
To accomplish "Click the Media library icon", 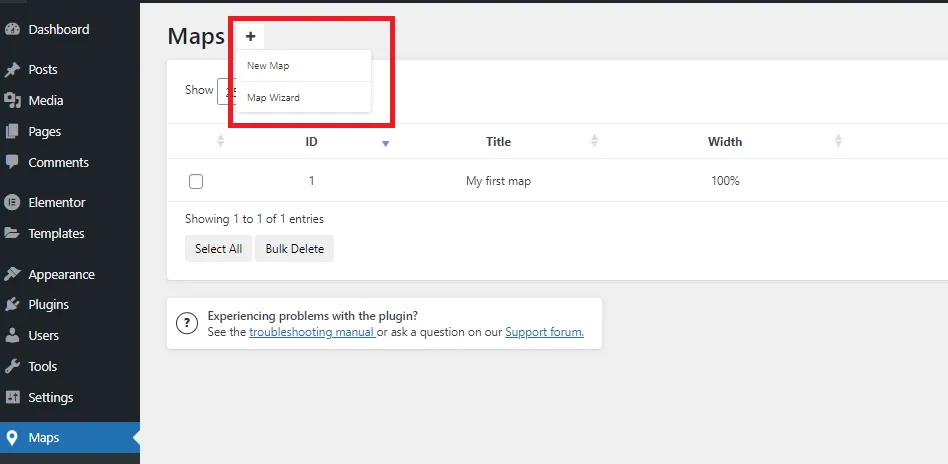I will point(12,100).
